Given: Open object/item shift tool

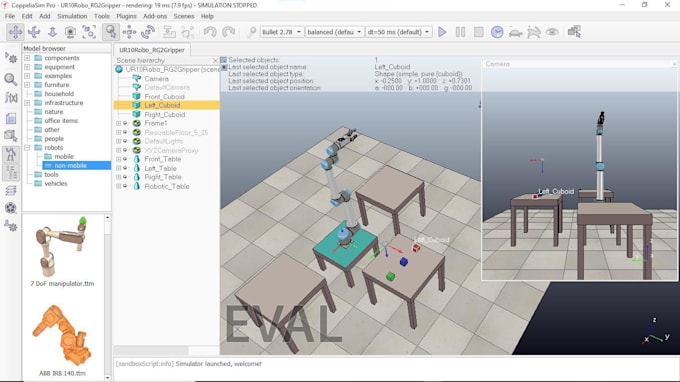Looking at the screenshot, I should click(129, 32).
